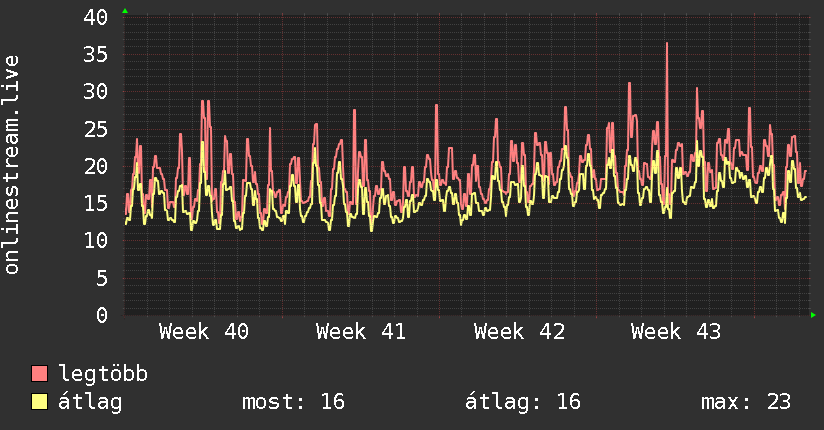The height and width of the screenshot is (430, 824).
Task: Click the yellow átlag legend swatch
Action: click(x=39, y=402)
